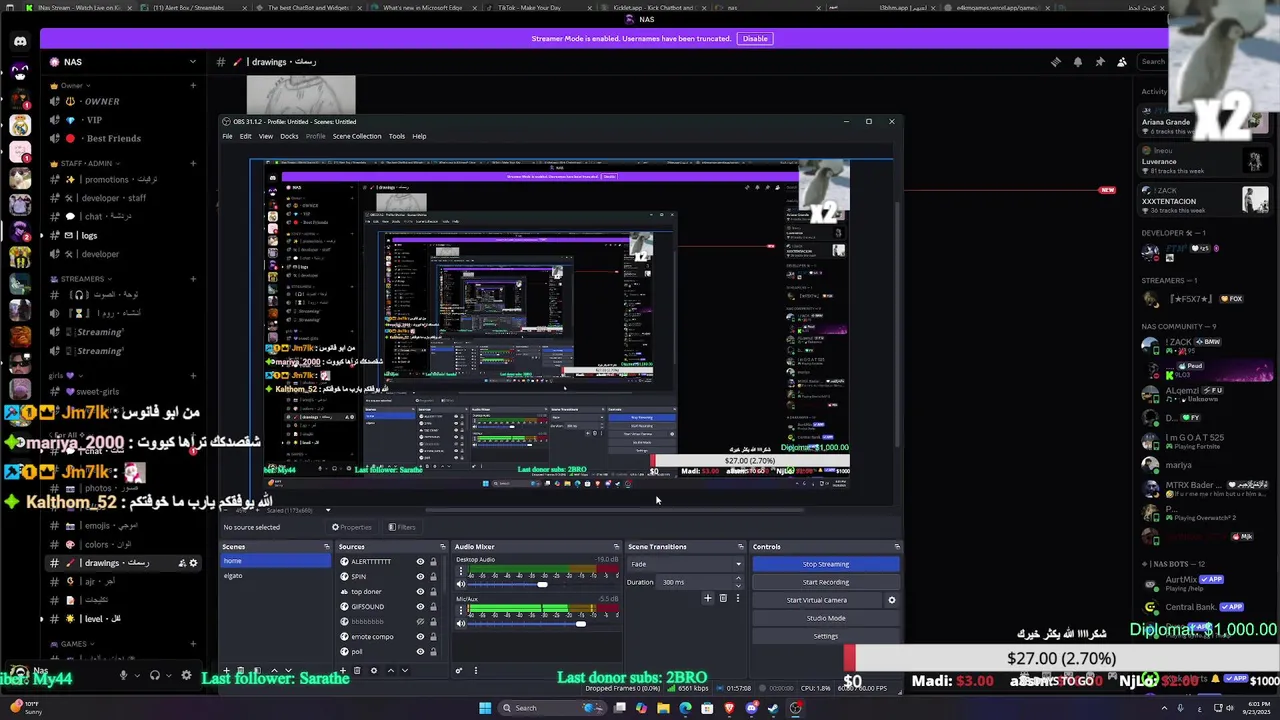Open the OBS Docks menu

click(289, 136)
